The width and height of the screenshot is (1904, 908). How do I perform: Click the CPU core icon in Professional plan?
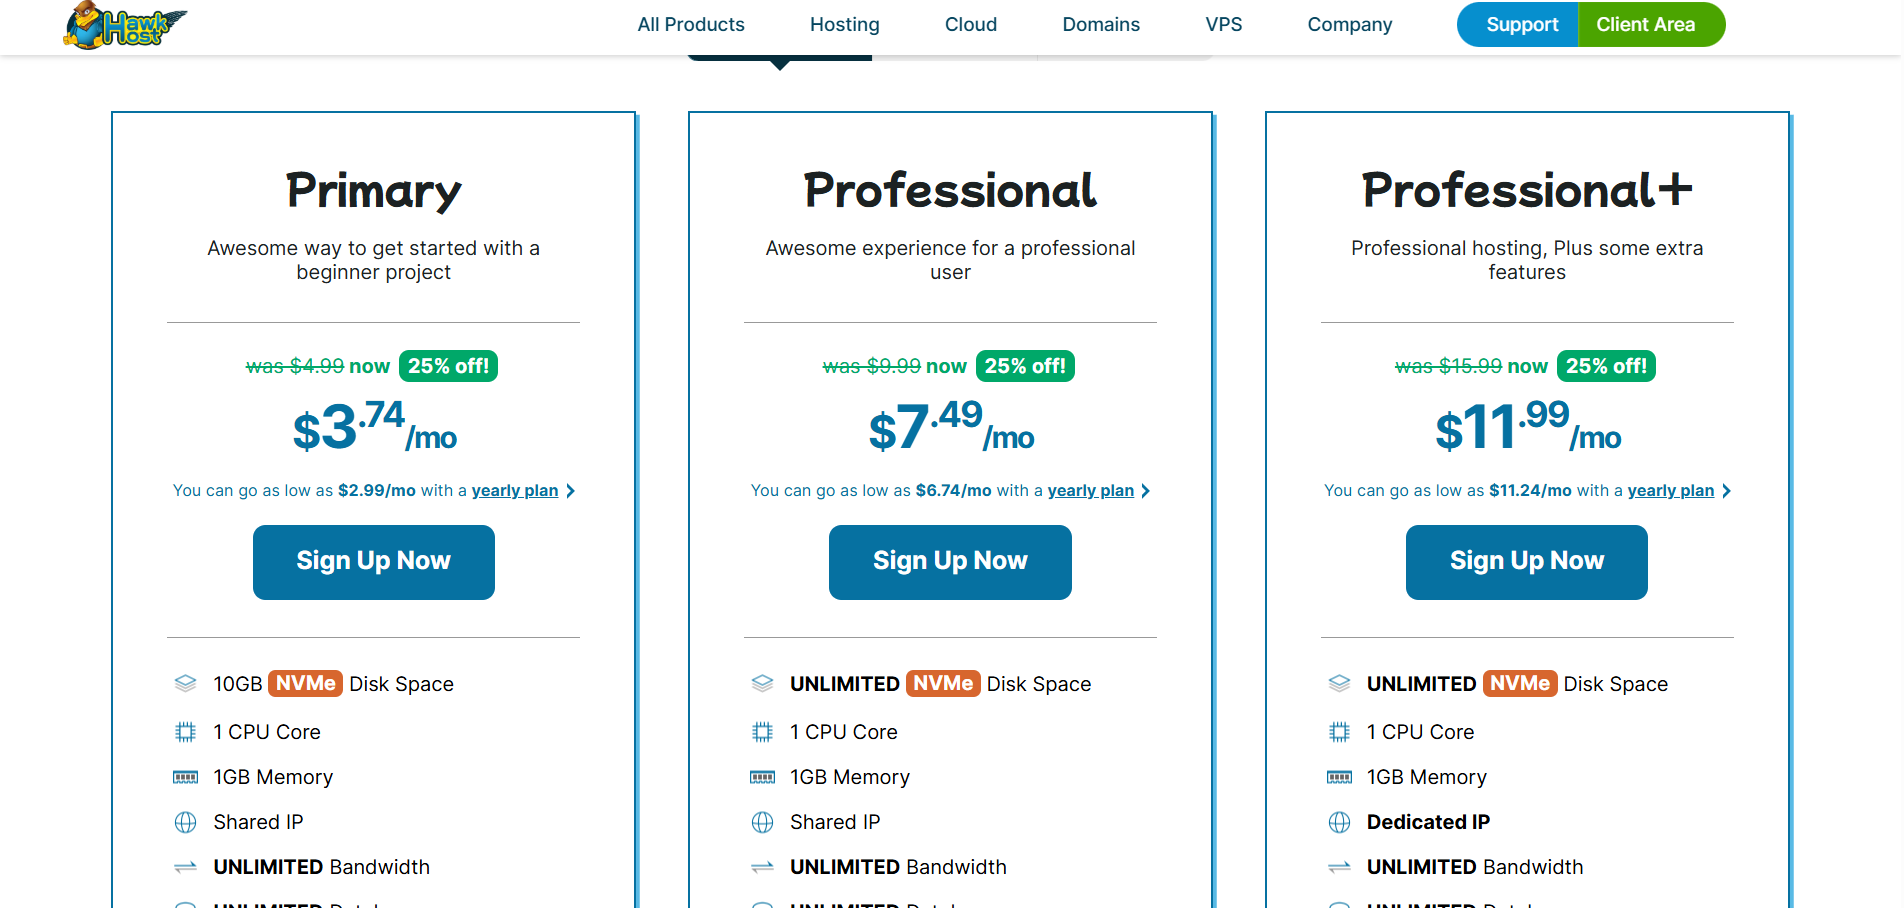coord(762,732)
